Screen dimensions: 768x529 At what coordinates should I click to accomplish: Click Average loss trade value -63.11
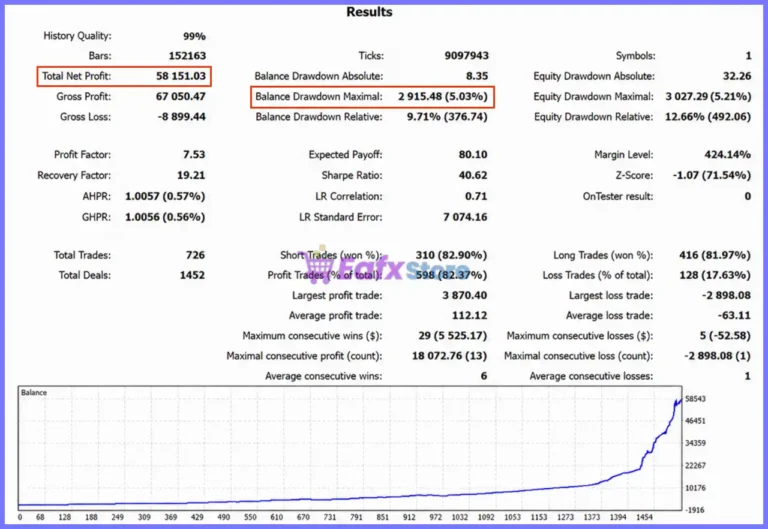(734, 315)
